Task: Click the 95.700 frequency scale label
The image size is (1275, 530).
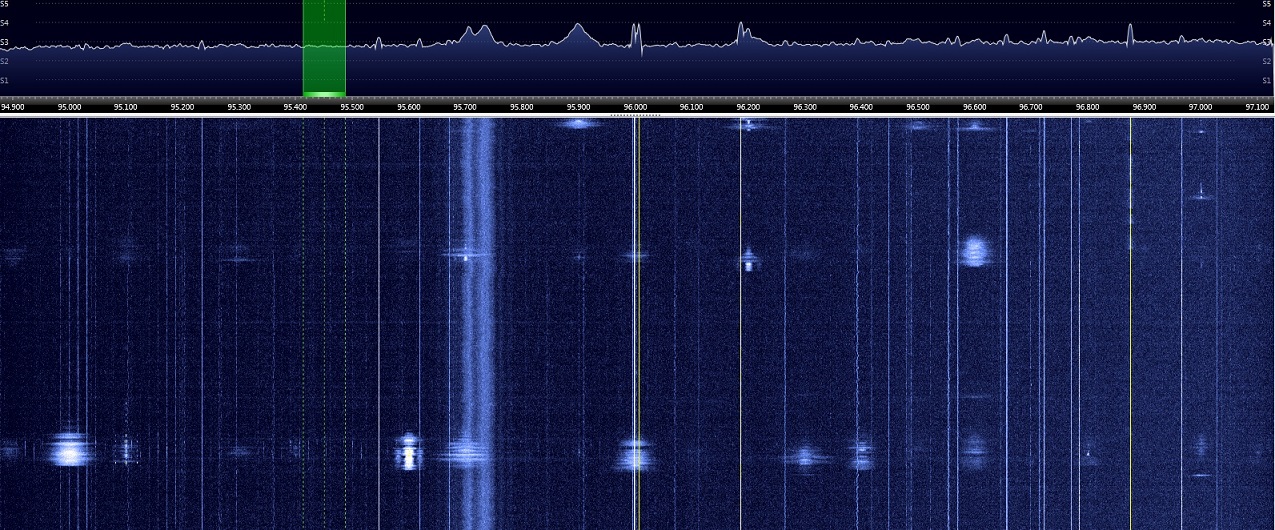Action: click(465, 106)
